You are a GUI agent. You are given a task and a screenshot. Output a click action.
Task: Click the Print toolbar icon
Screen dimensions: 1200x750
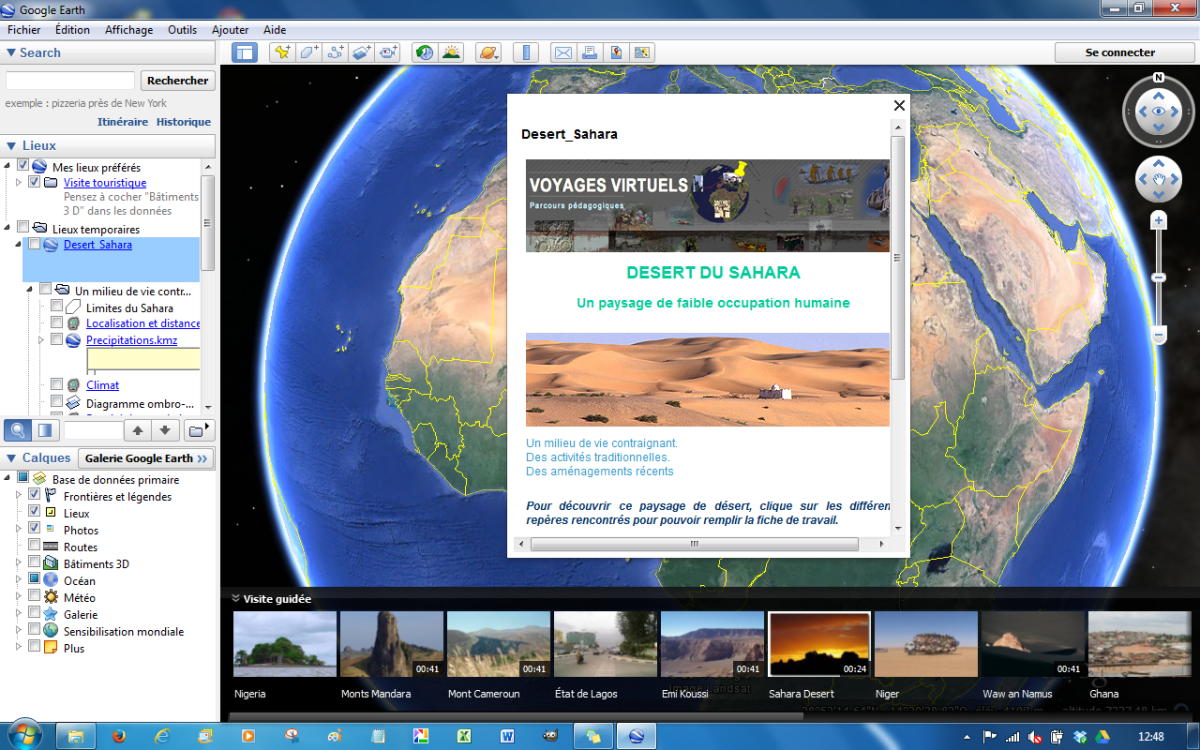click(x=589, y=53)
